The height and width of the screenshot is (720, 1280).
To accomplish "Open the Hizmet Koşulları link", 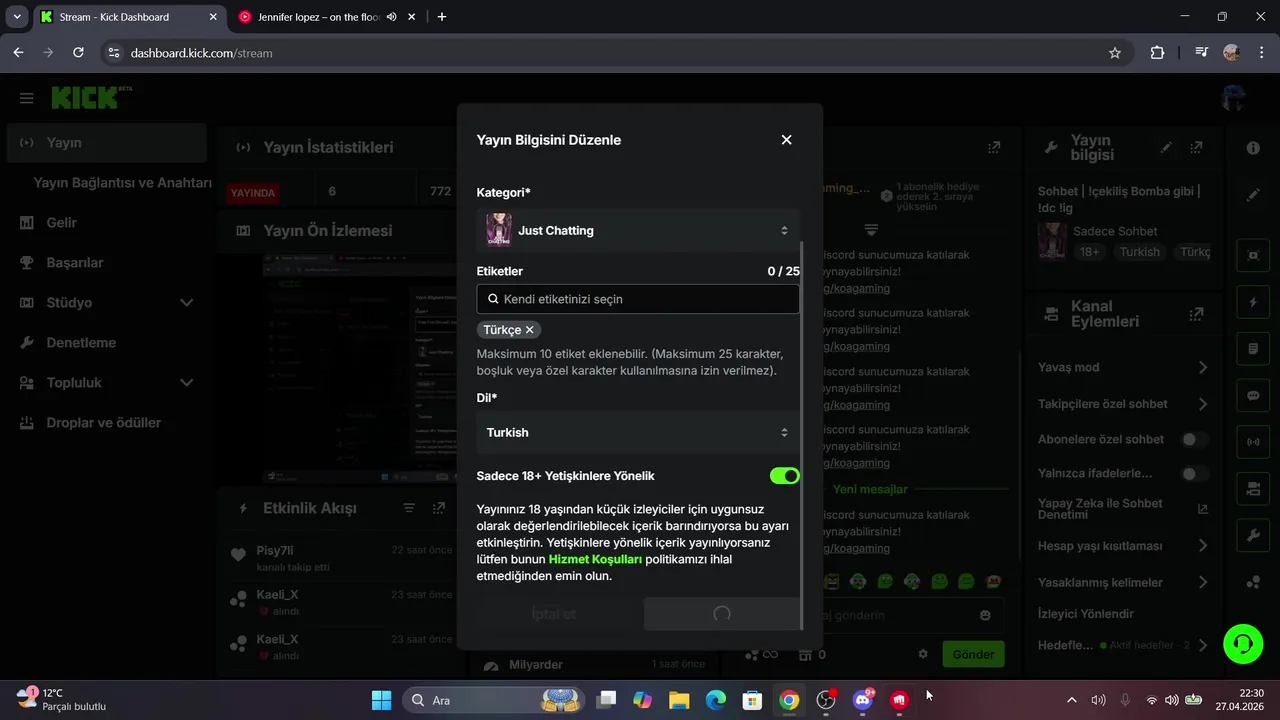I will 595,559.
